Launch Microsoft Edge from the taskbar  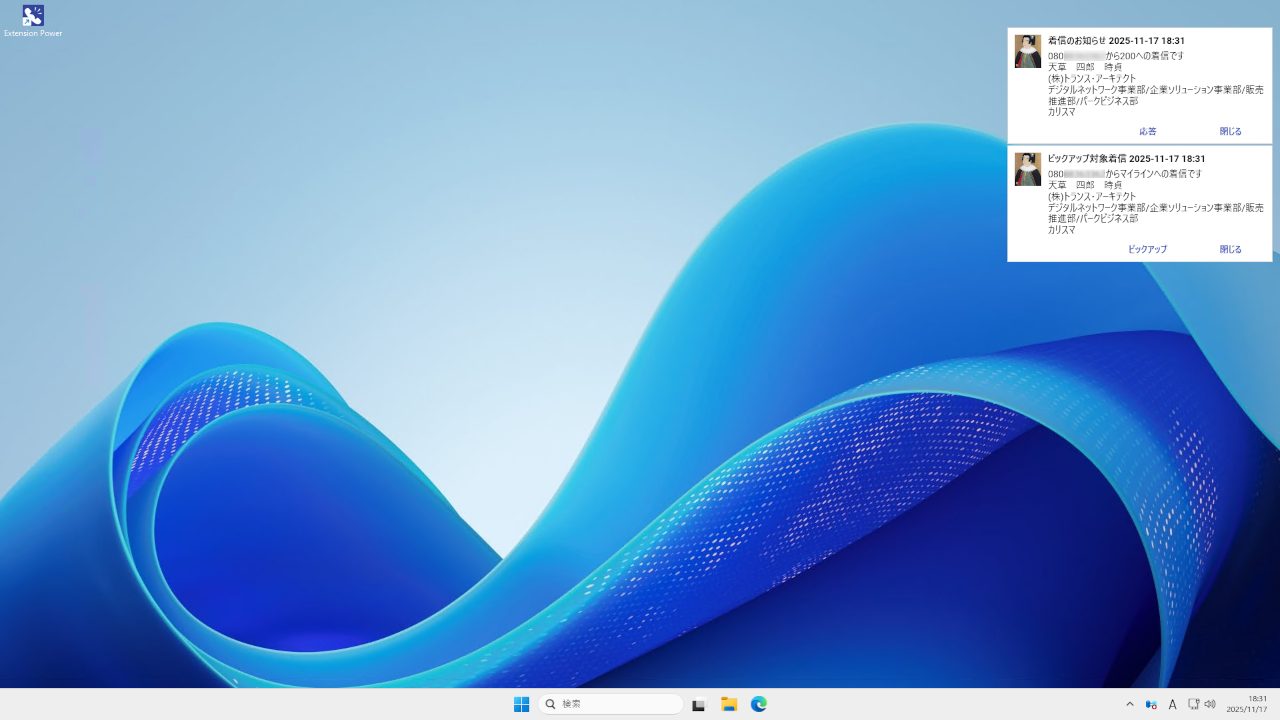[x=759, y=703]
